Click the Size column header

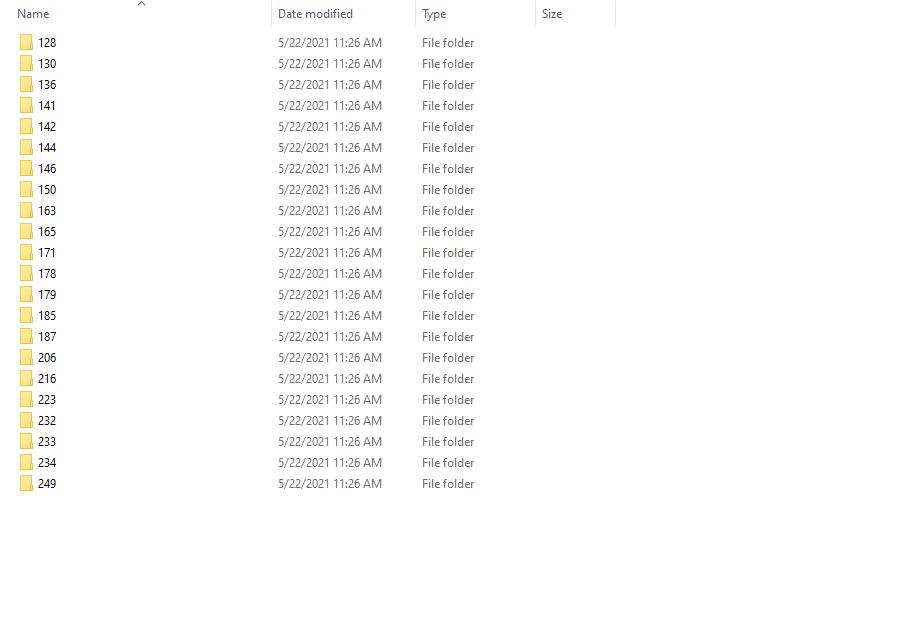point(551,13)
